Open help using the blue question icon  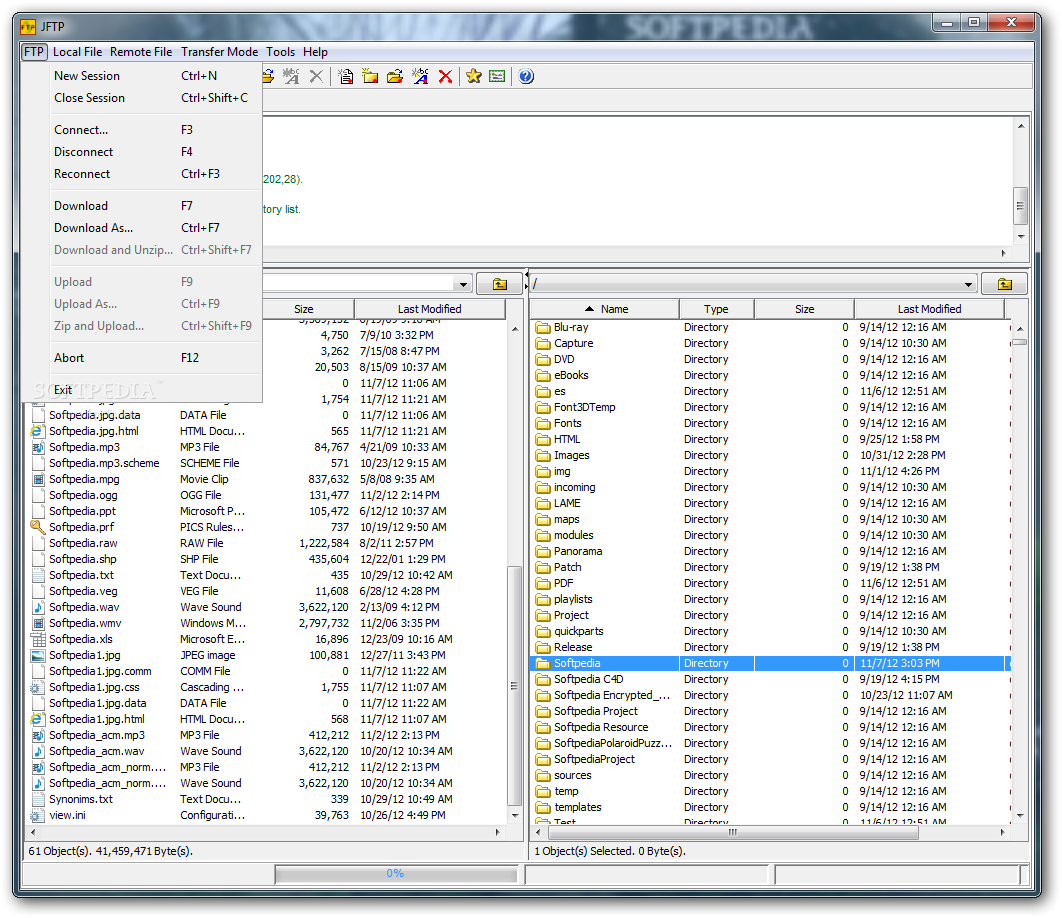pos(526,77)
